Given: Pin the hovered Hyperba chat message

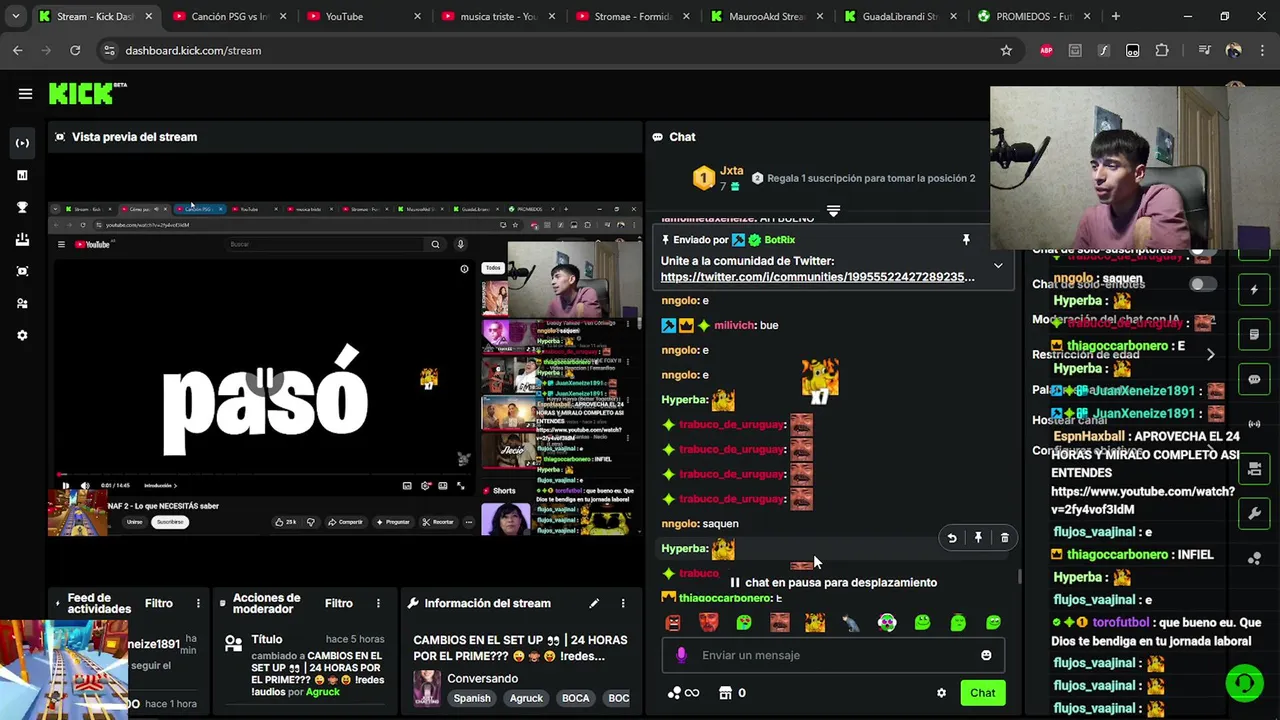Looking at the screenshot, I should point(978,538).
